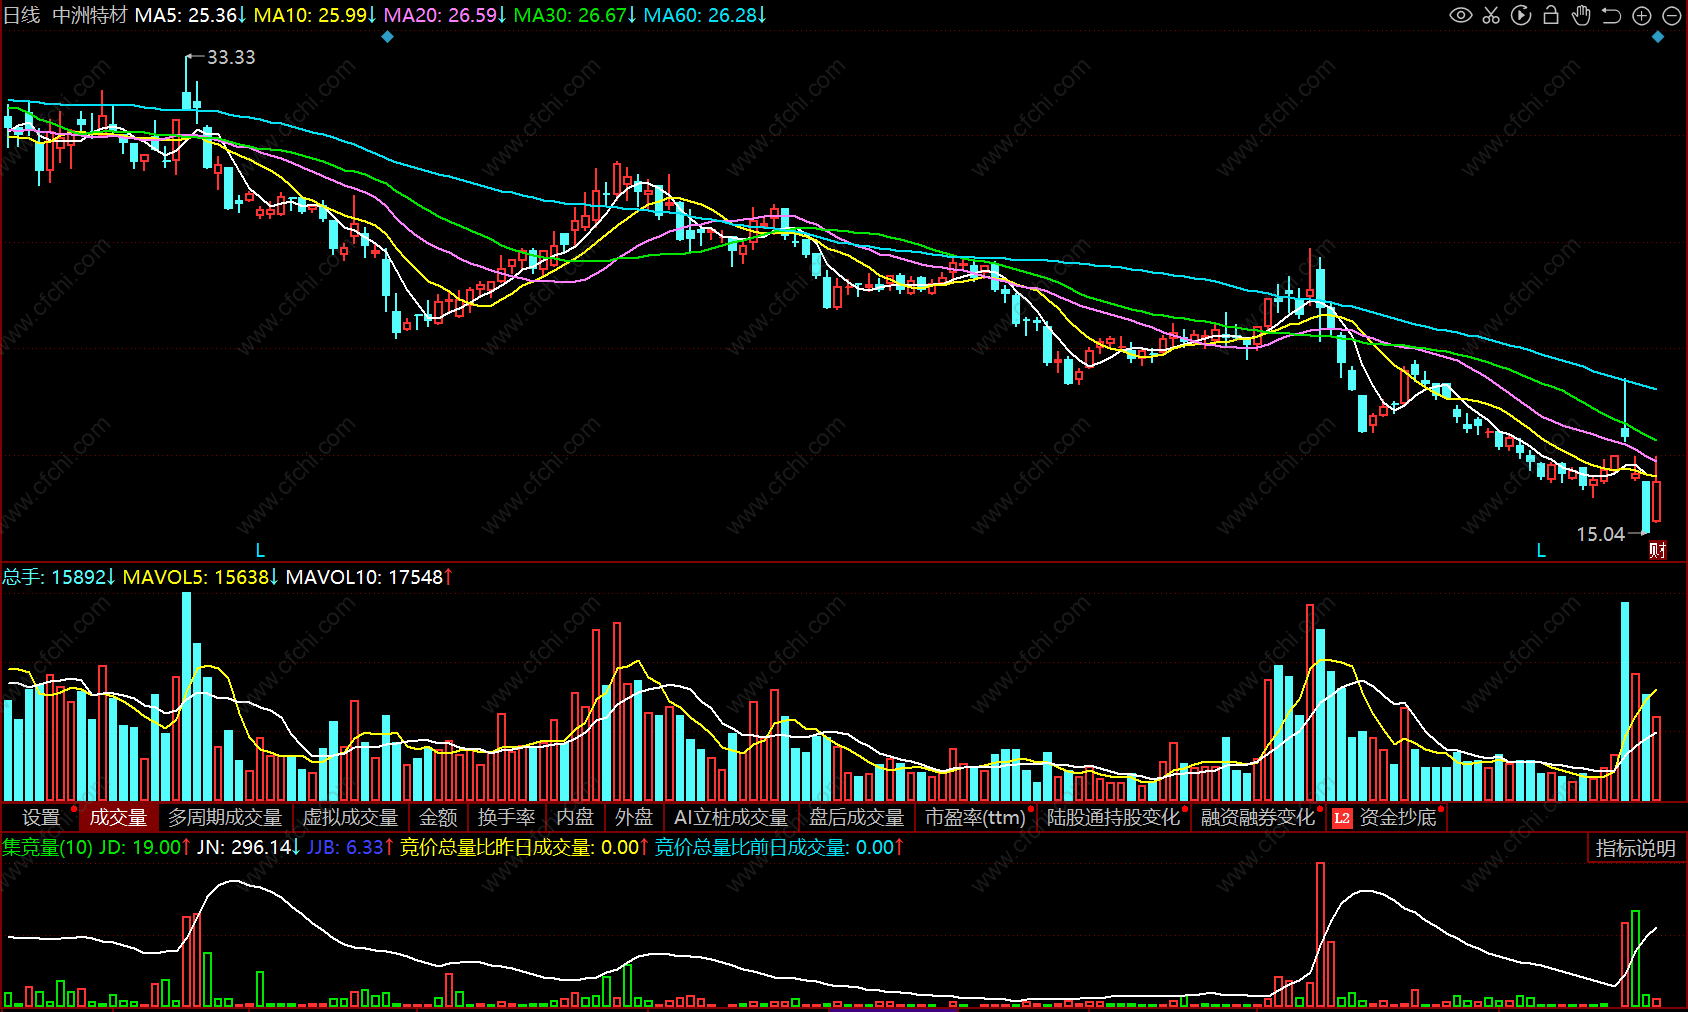Click the 33.33 high price label
Viewport: 1688px width, 1012px height.
[231, 57]
